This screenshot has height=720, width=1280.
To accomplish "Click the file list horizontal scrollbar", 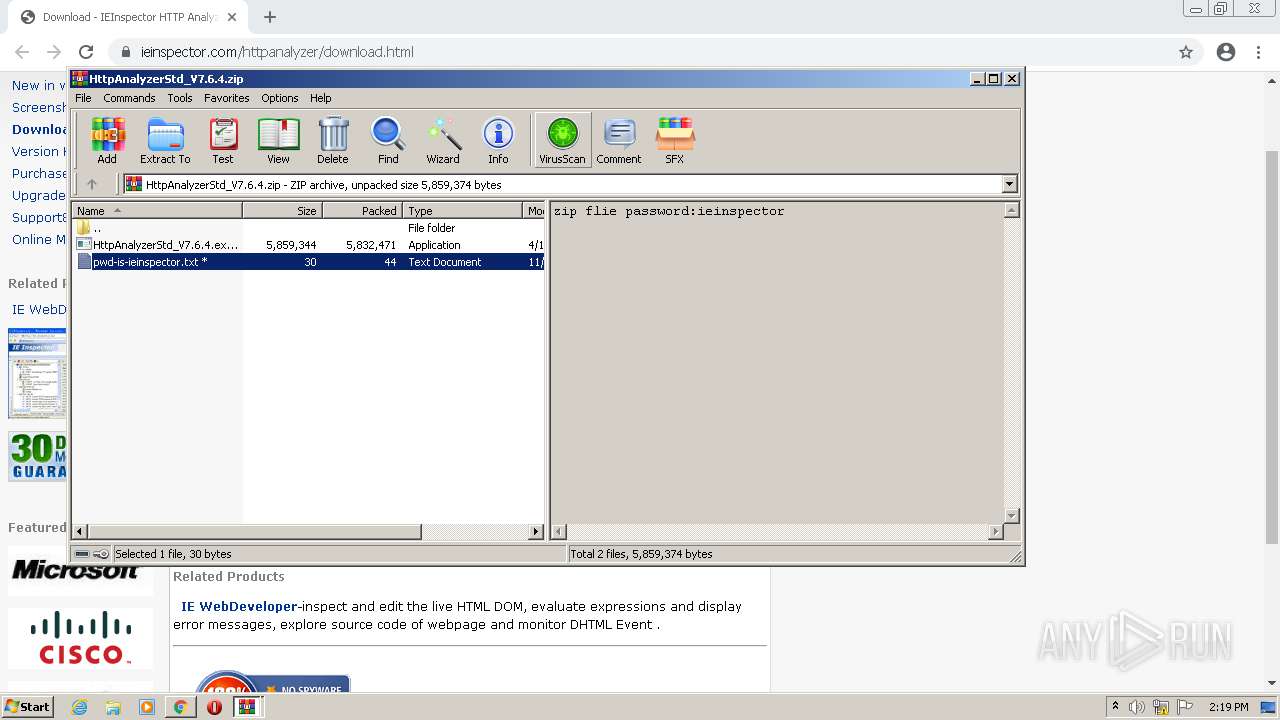I will (x=255, y=532).
